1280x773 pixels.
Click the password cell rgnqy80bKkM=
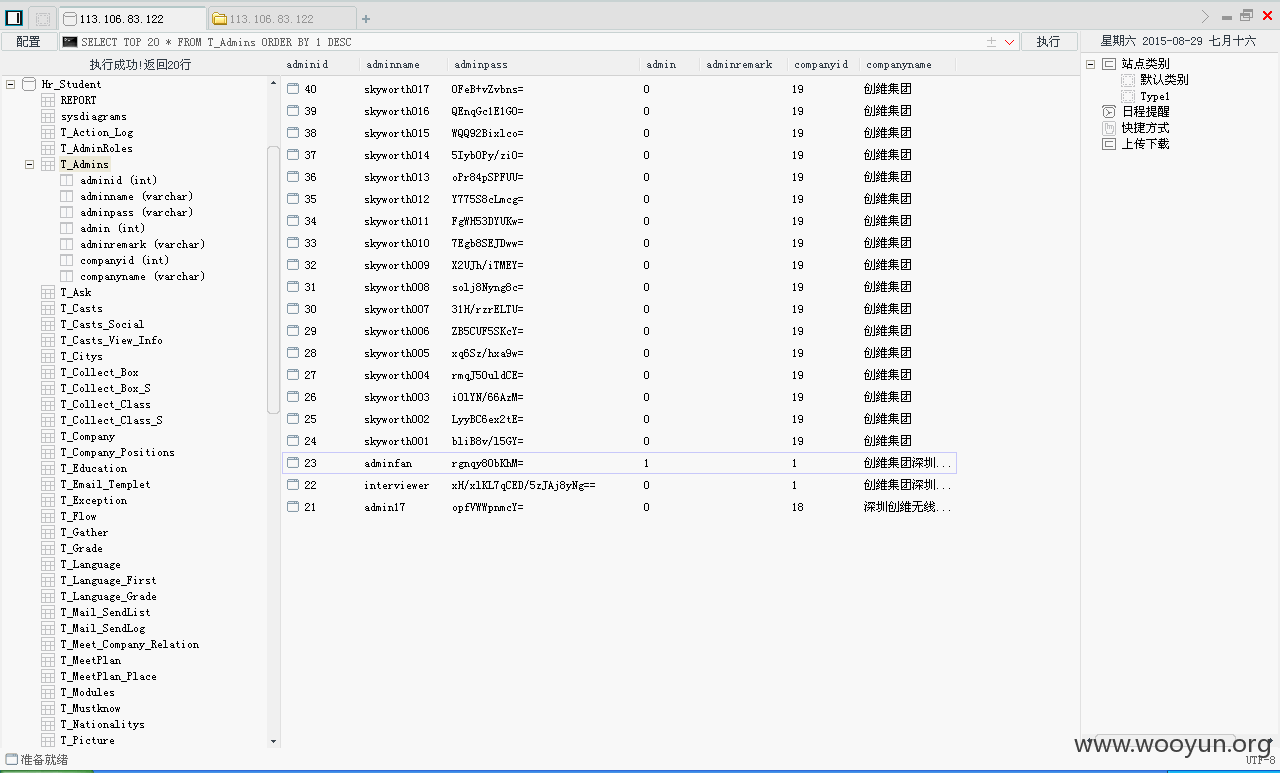click(x=488, y=463)
